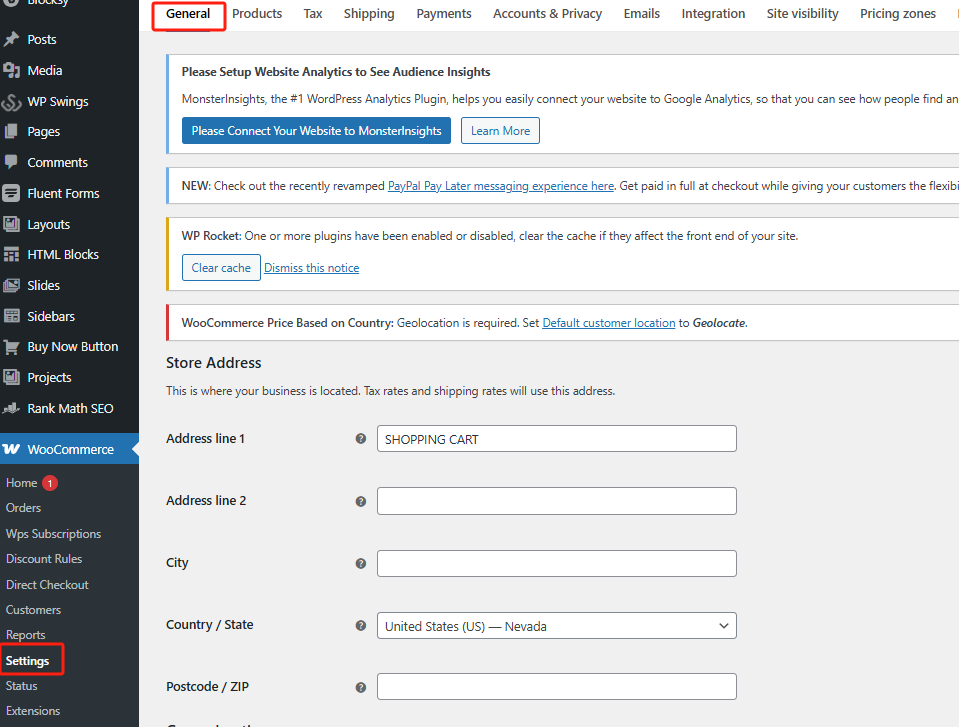Image resolution: width=959 pixels, height=727 pixels.
Task: Click help icon beside Address line 1
Action: (x=361, y=439)
